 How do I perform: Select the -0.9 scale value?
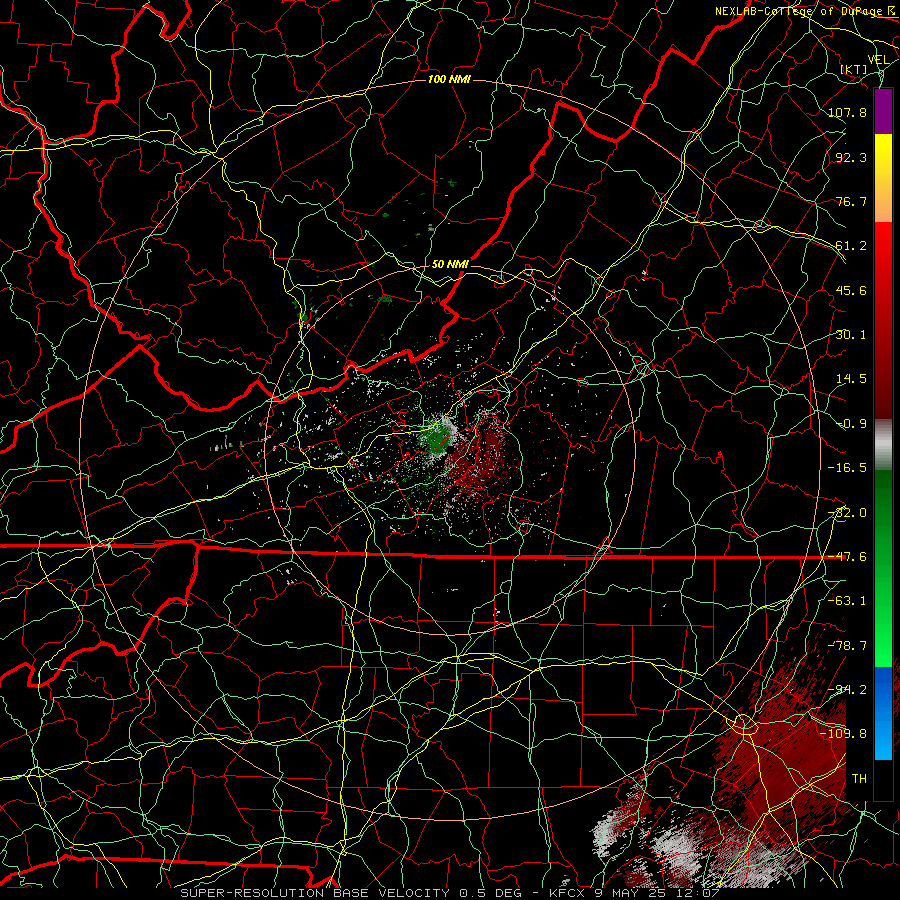[x=851, y=424]
